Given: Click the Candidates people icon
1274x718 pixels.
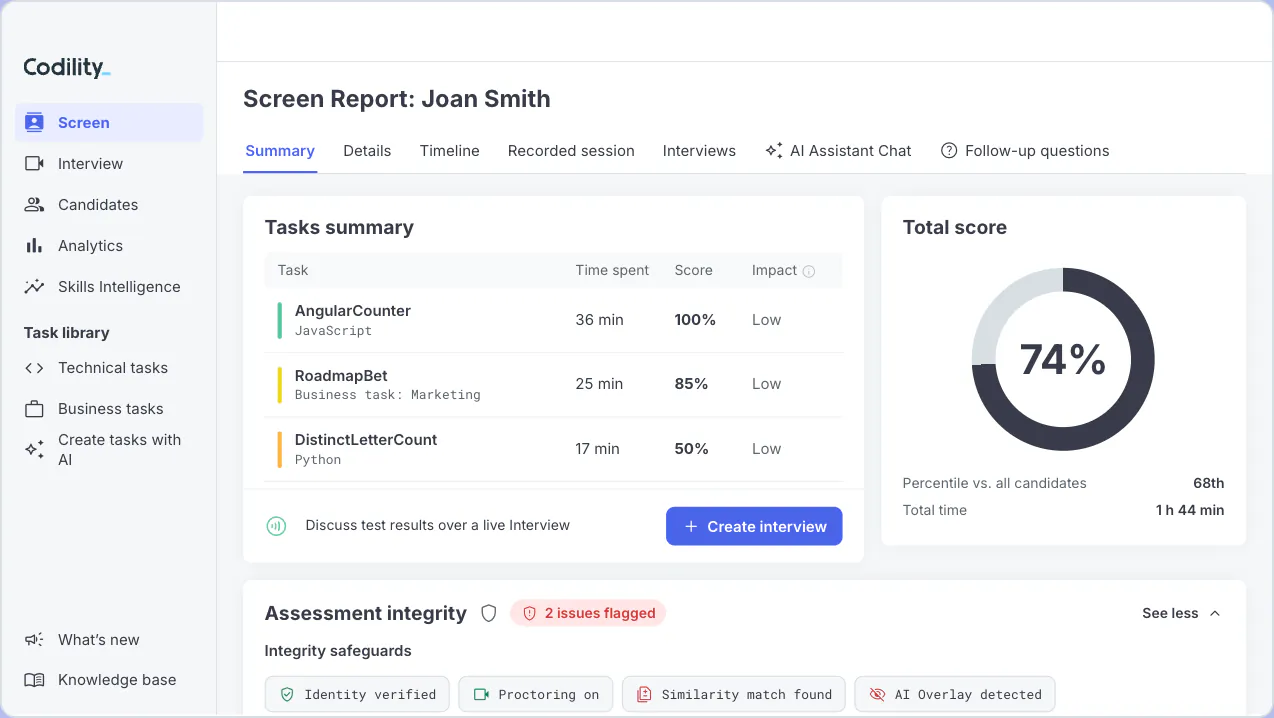Looking at the screenshot, I should (35, 205).
